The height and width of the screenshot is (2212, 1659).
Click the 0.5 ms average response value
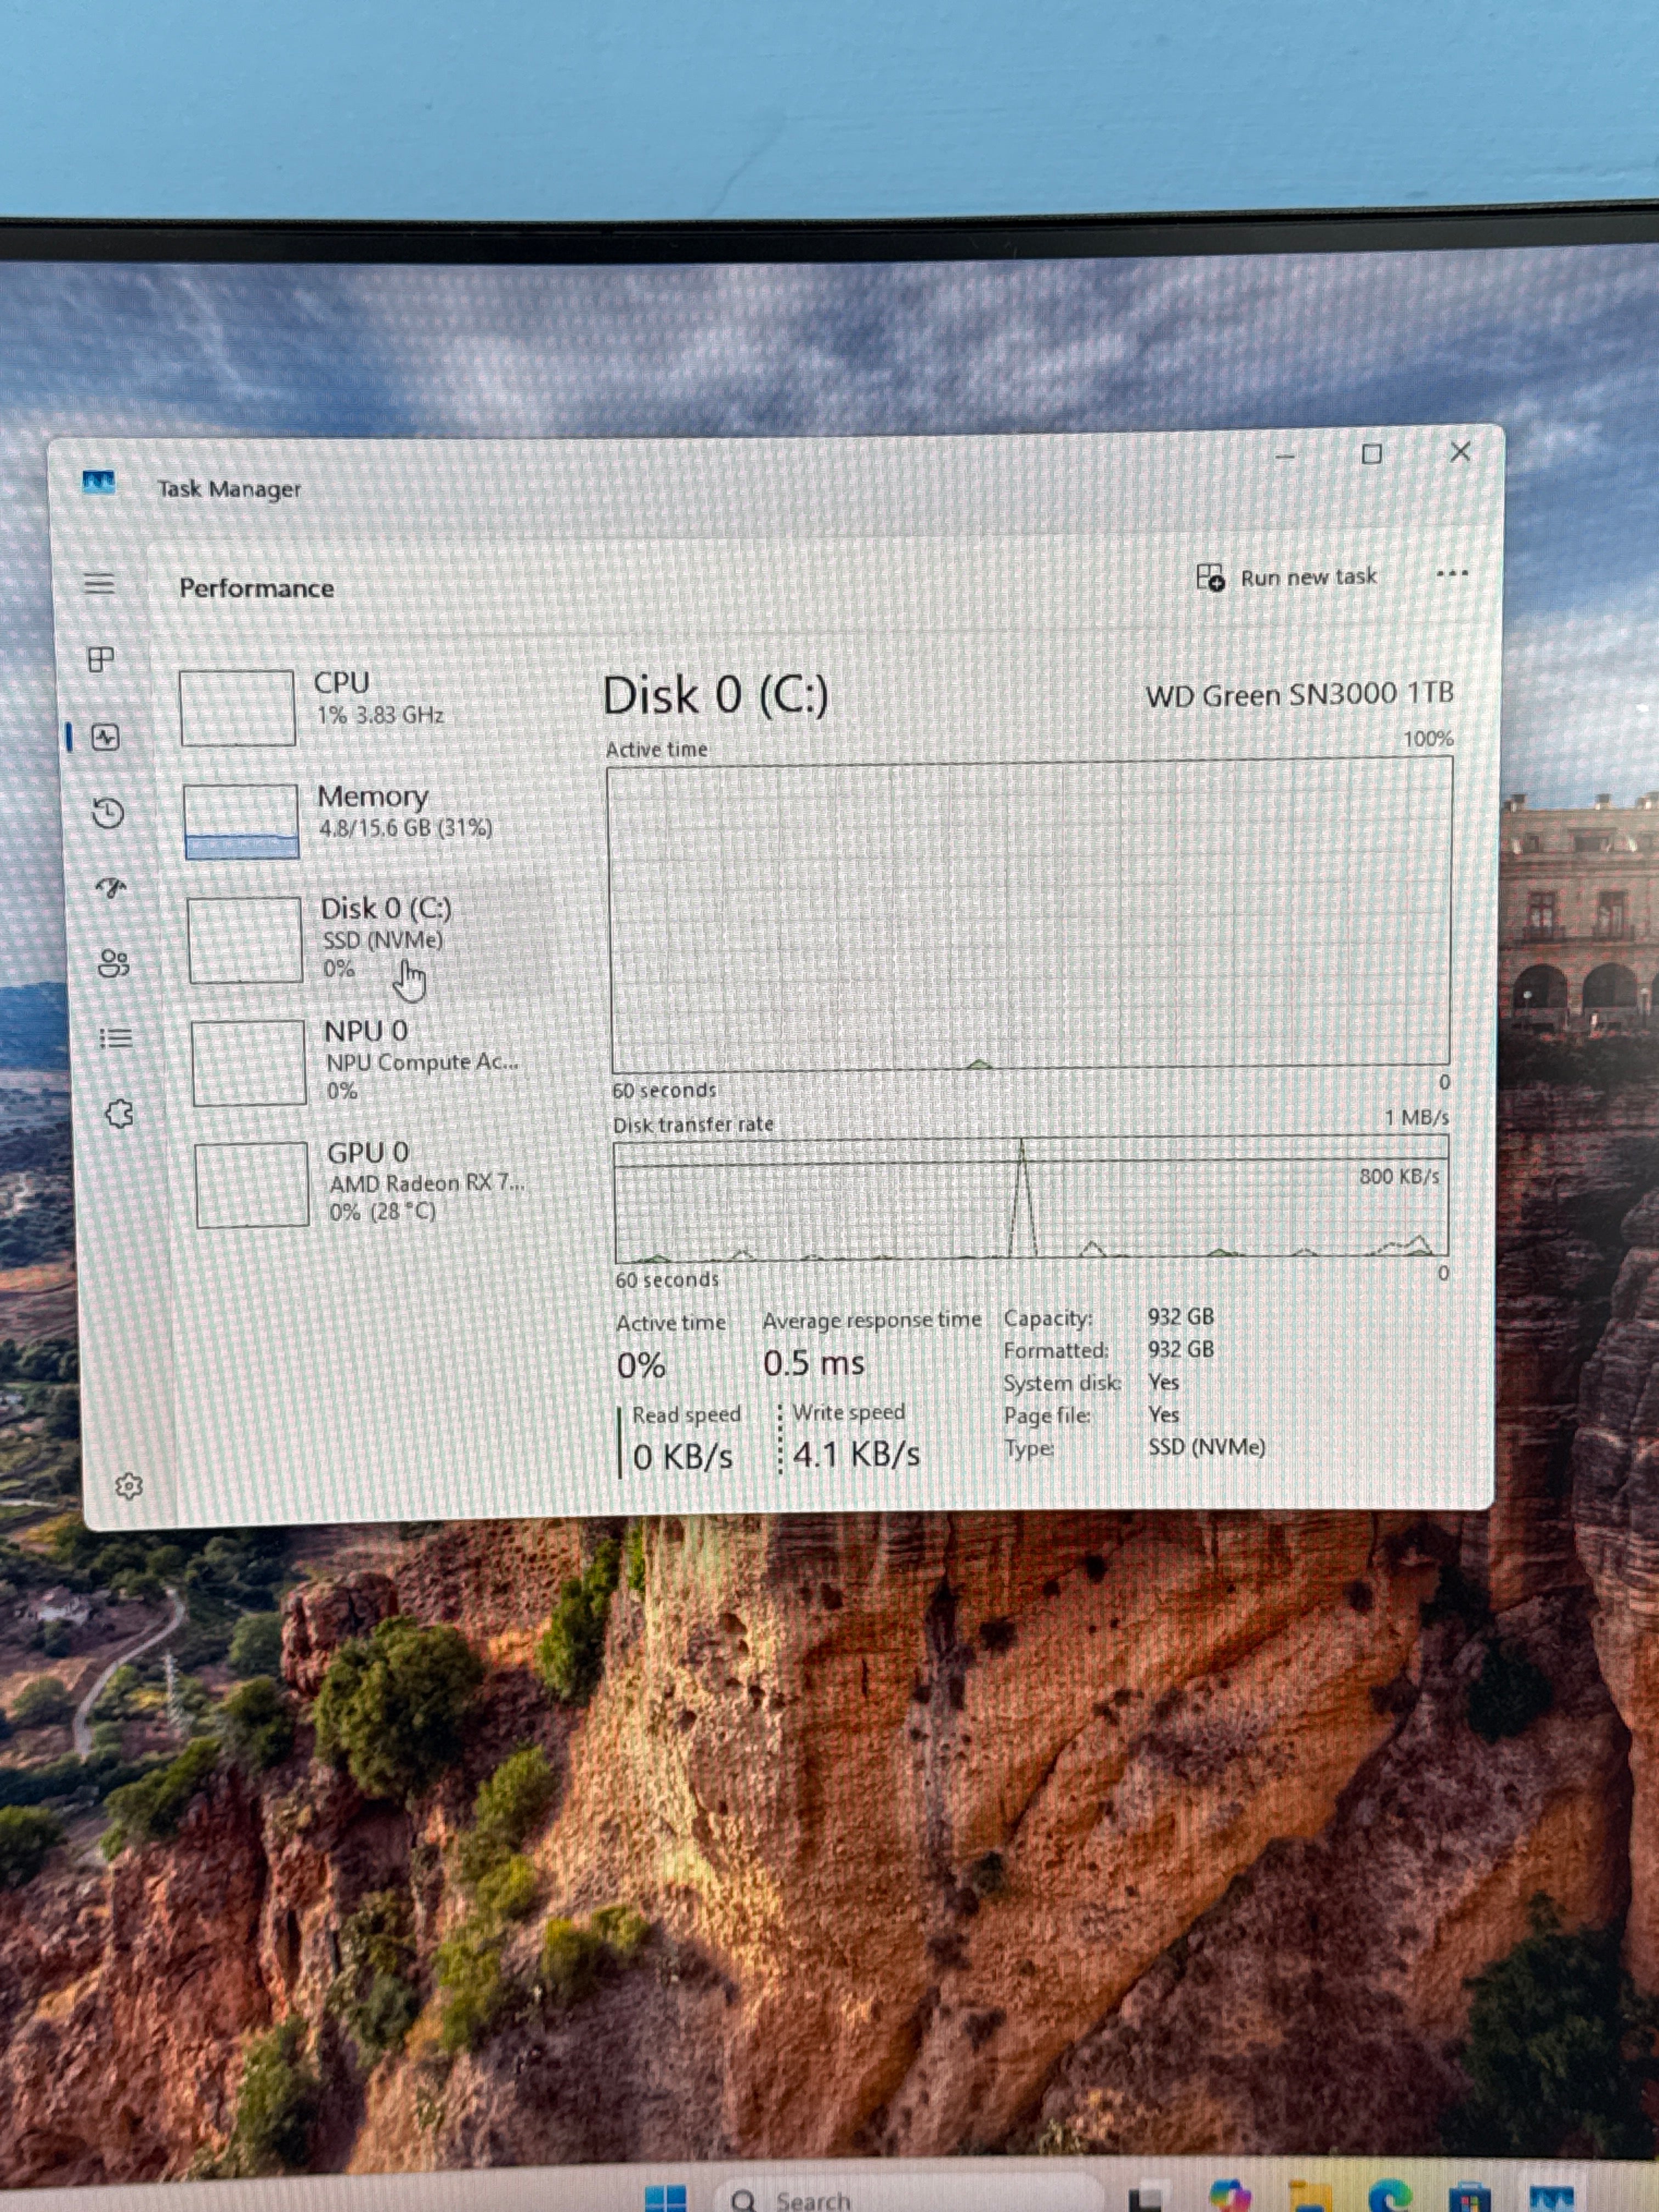(813, 1363)
